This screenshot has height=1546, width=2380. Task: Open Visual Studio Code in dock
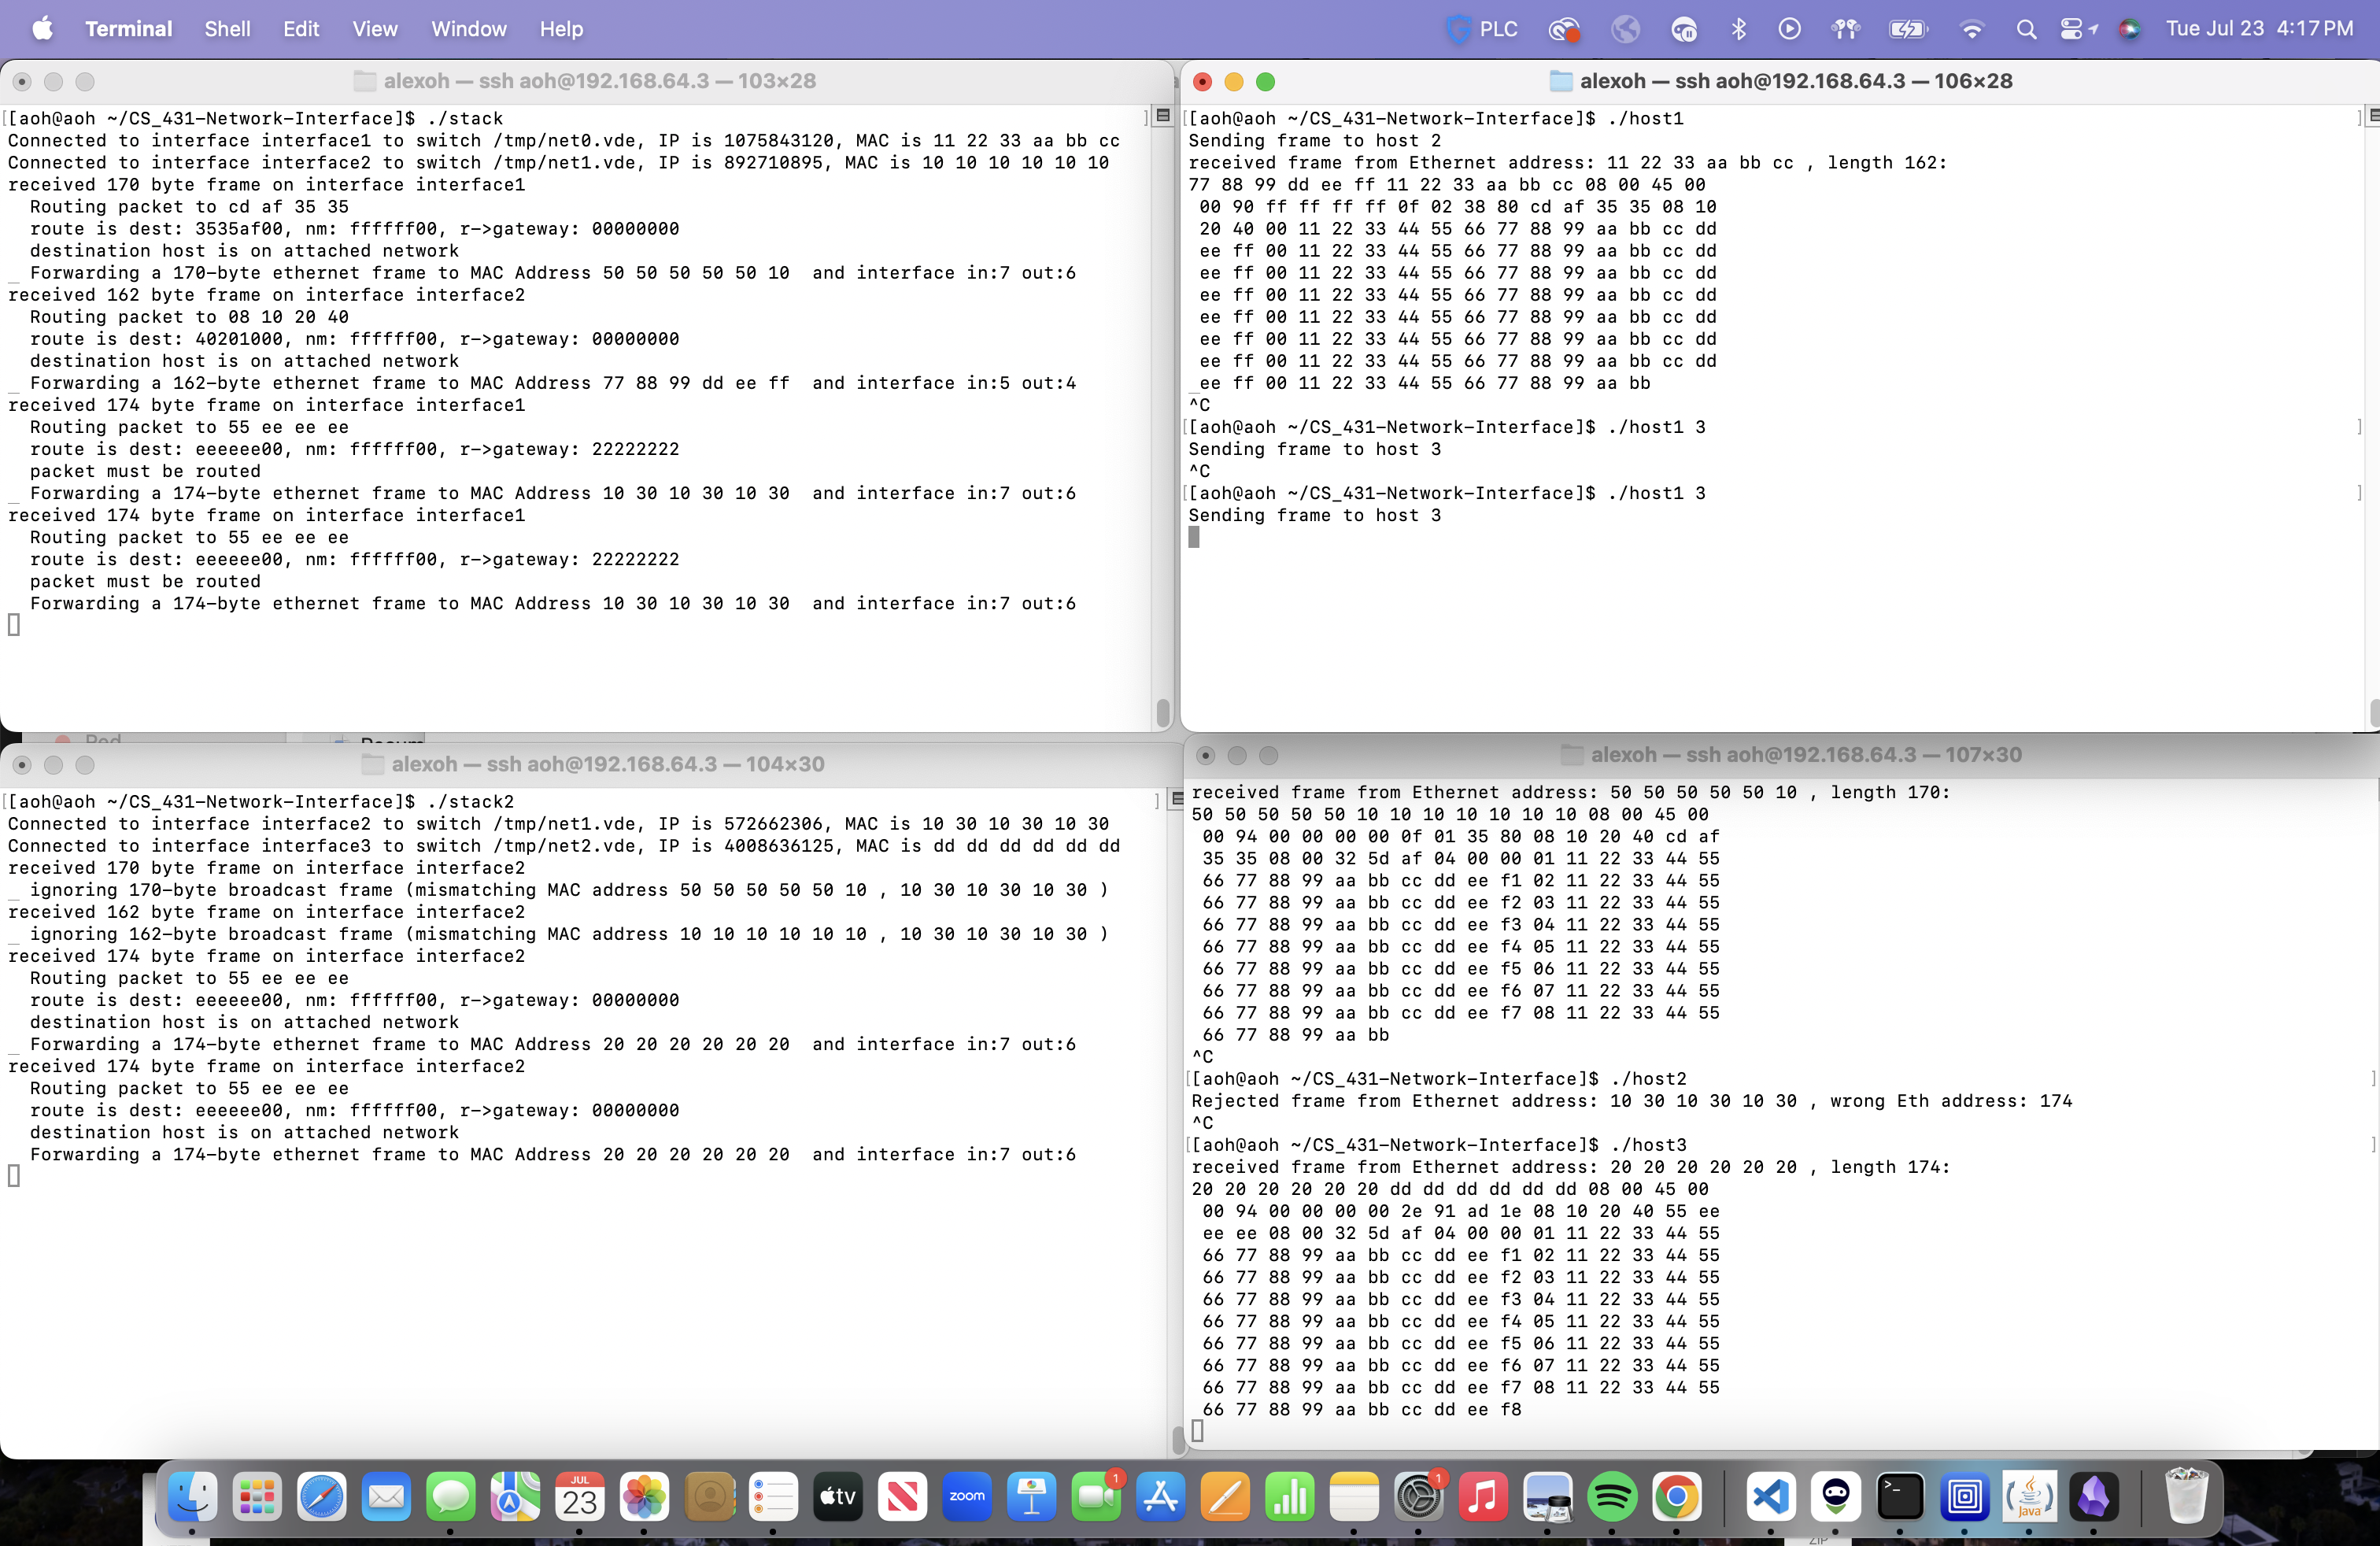click(x=1770, y=1497)
